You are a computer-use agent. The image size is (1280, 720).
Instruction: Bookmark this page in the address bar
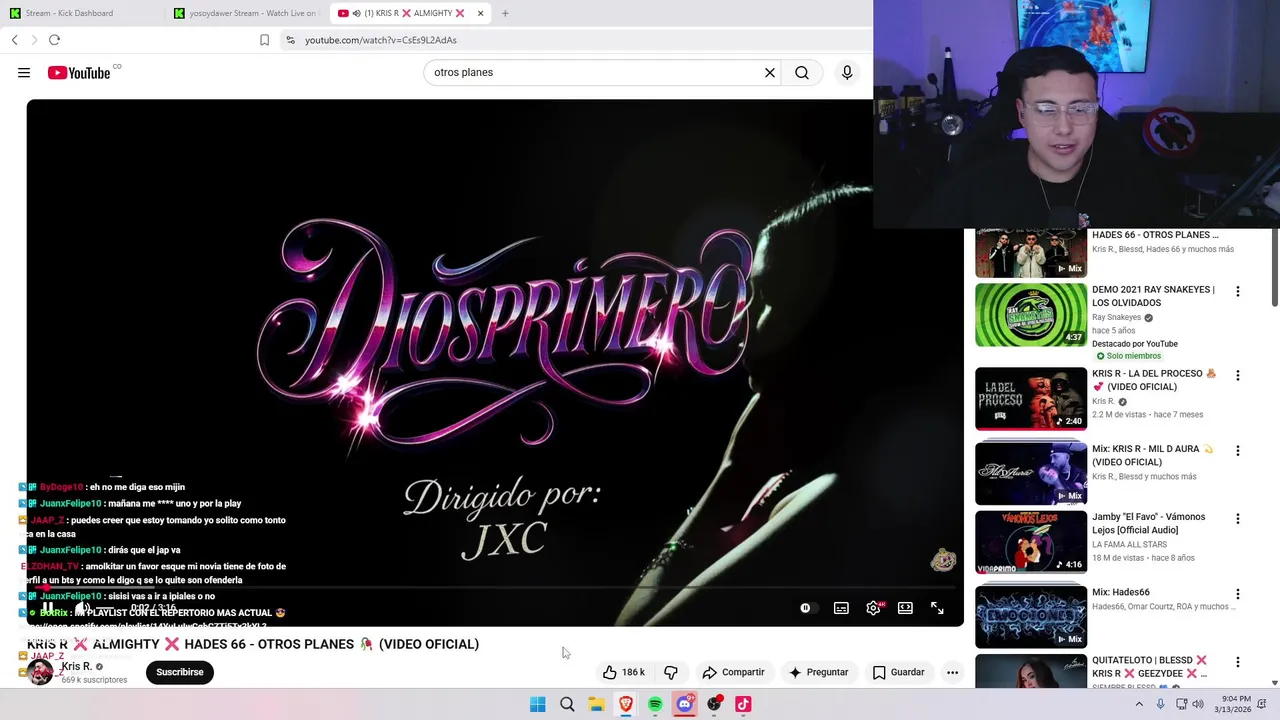[x=264, y=40]
